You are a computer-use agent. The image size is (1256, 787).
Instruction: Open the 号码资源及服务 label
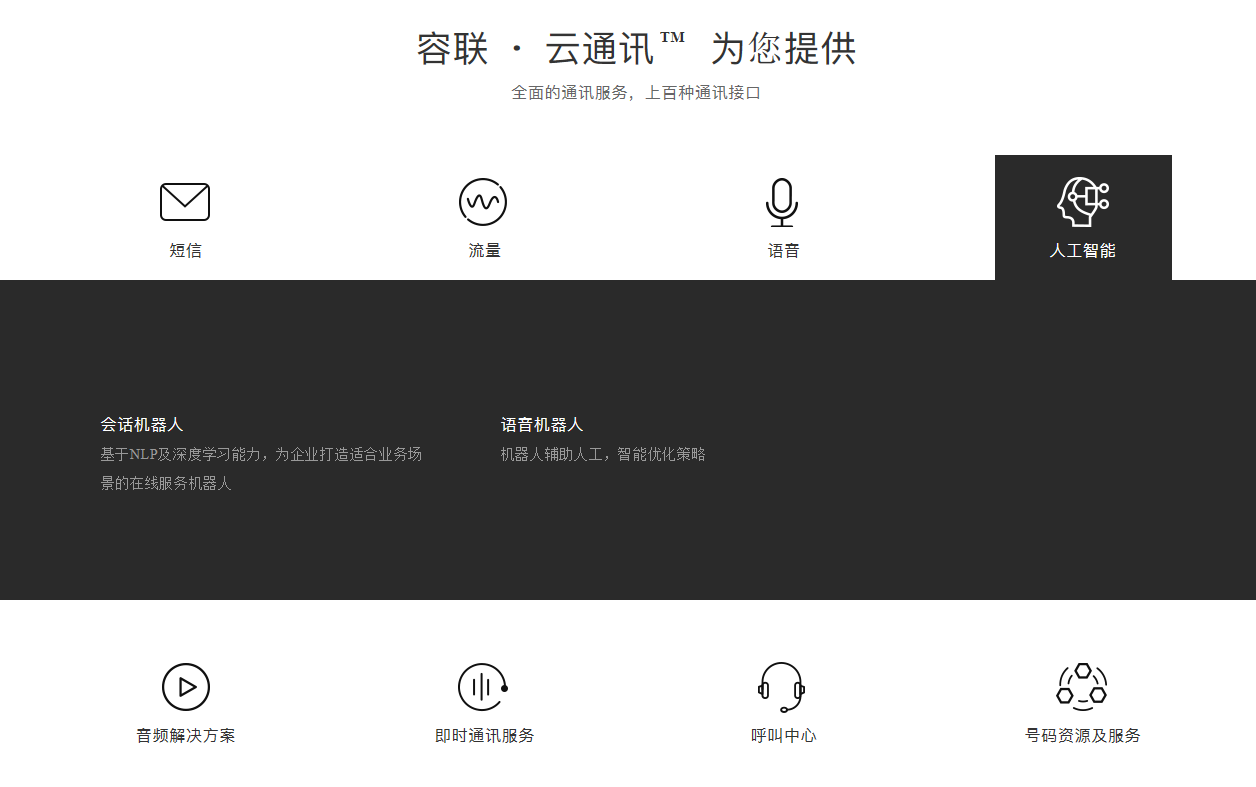tap(1082, 735)
